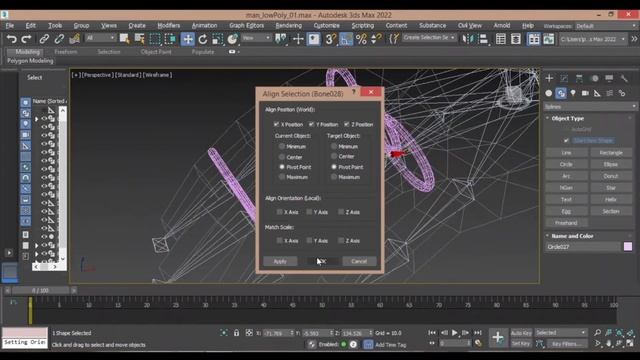Image resolution: width=640 pixels, height=360 pixels.
Task: Click the Auto Key button
Action: (521, 333)
